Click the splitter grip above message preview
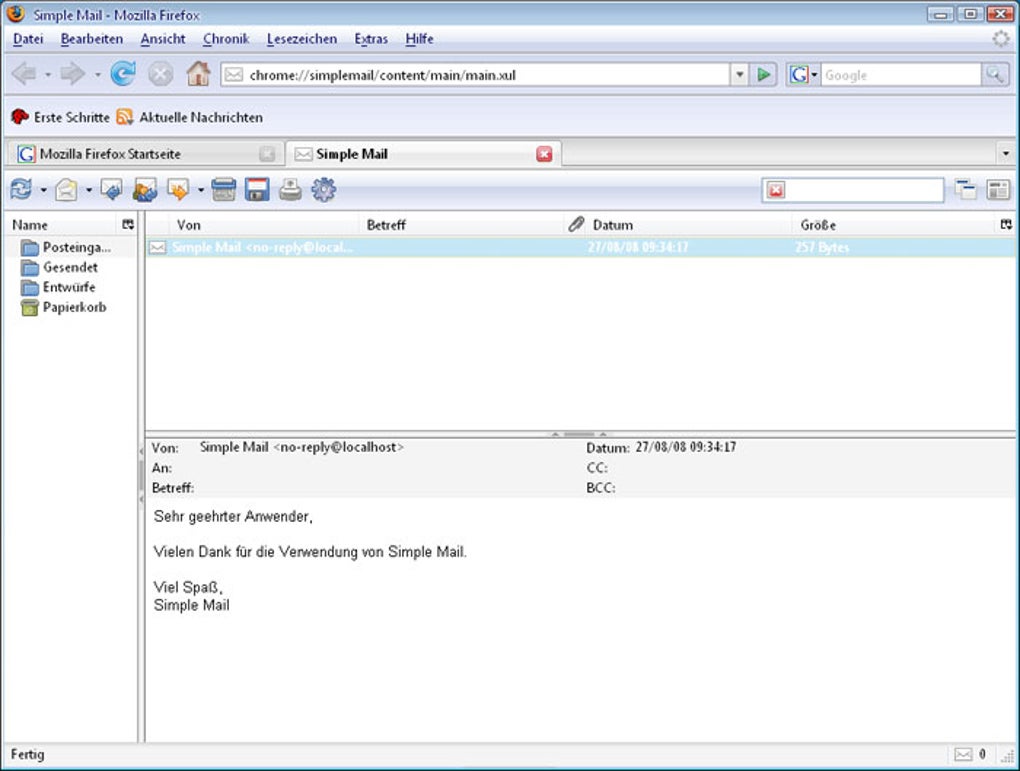The image size is (1020, 771). coord(579,434)
